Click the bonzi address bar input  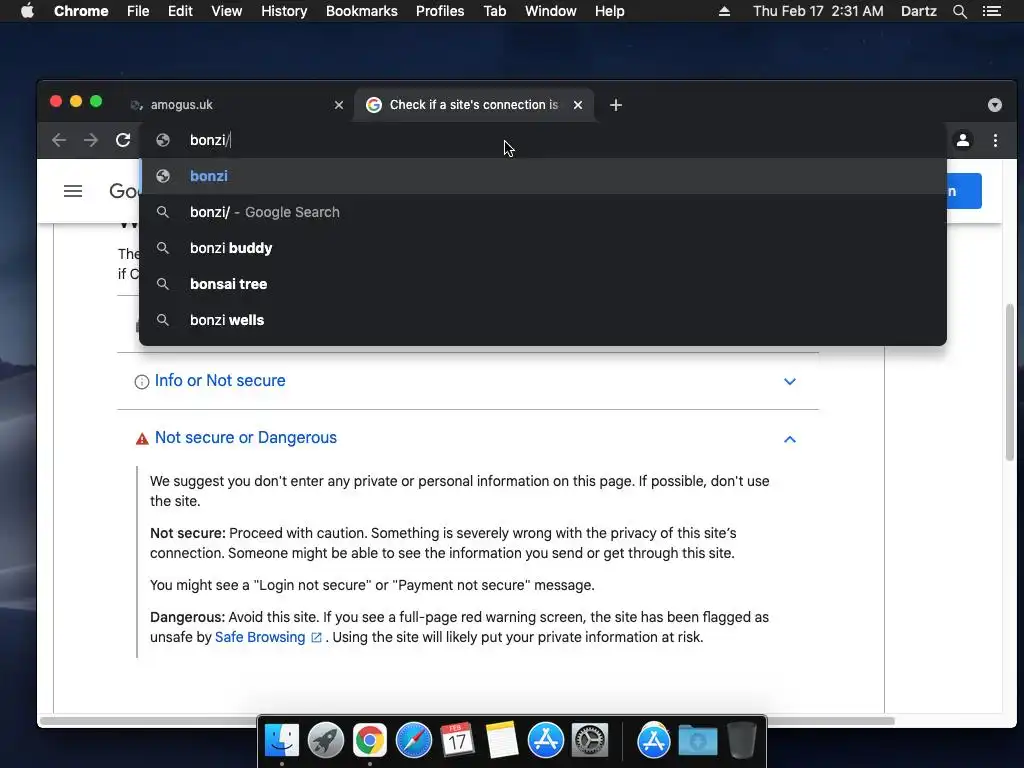tap(542, 140)
